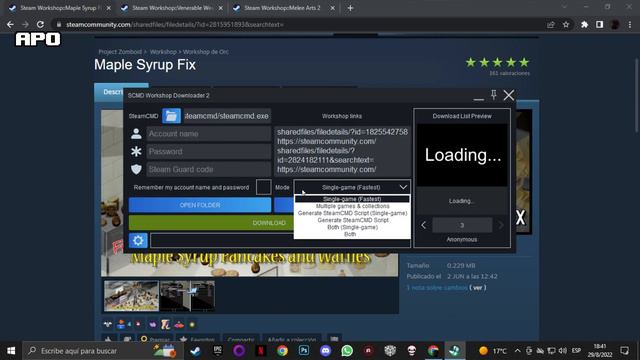640x360 pixels.
Task: Open the change notes '( ver )' link
Action: click(x=478, y=287)
